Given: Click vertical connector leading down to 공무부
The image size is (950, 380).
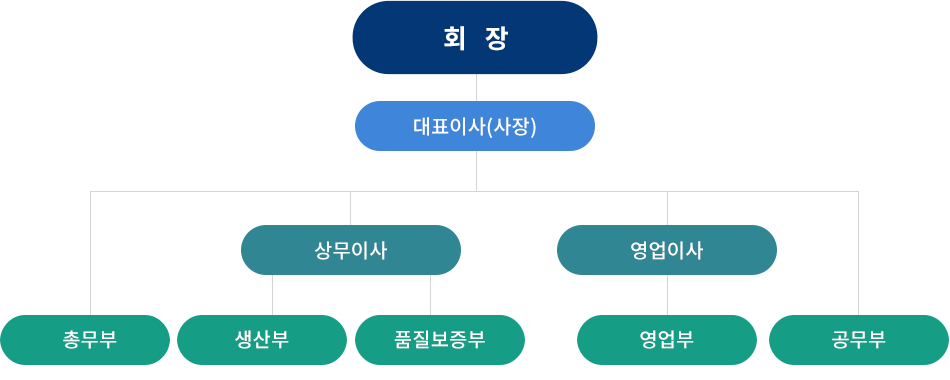Looking at the screenshot, I should (x=859, y=253).
